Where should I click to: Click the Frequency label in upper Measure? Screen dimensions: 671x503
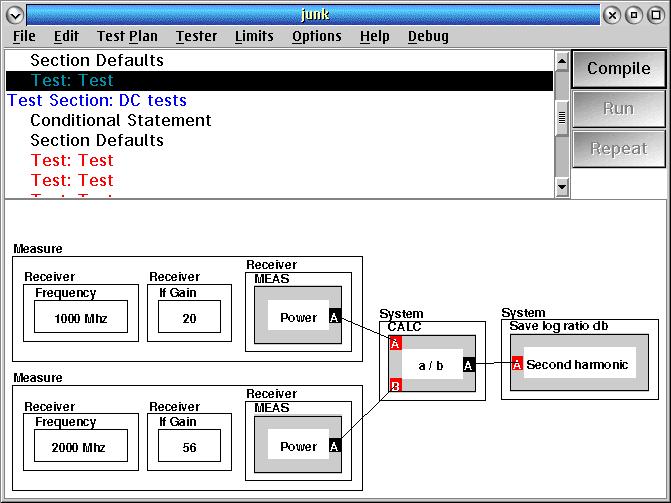pos(65,293)
